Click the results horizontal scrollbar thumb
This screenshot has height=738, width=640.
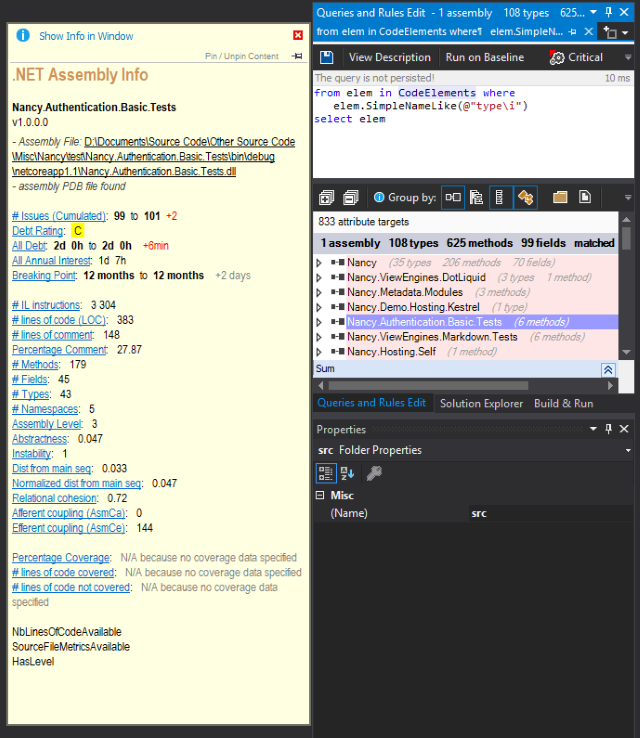(x=428, y=386)
